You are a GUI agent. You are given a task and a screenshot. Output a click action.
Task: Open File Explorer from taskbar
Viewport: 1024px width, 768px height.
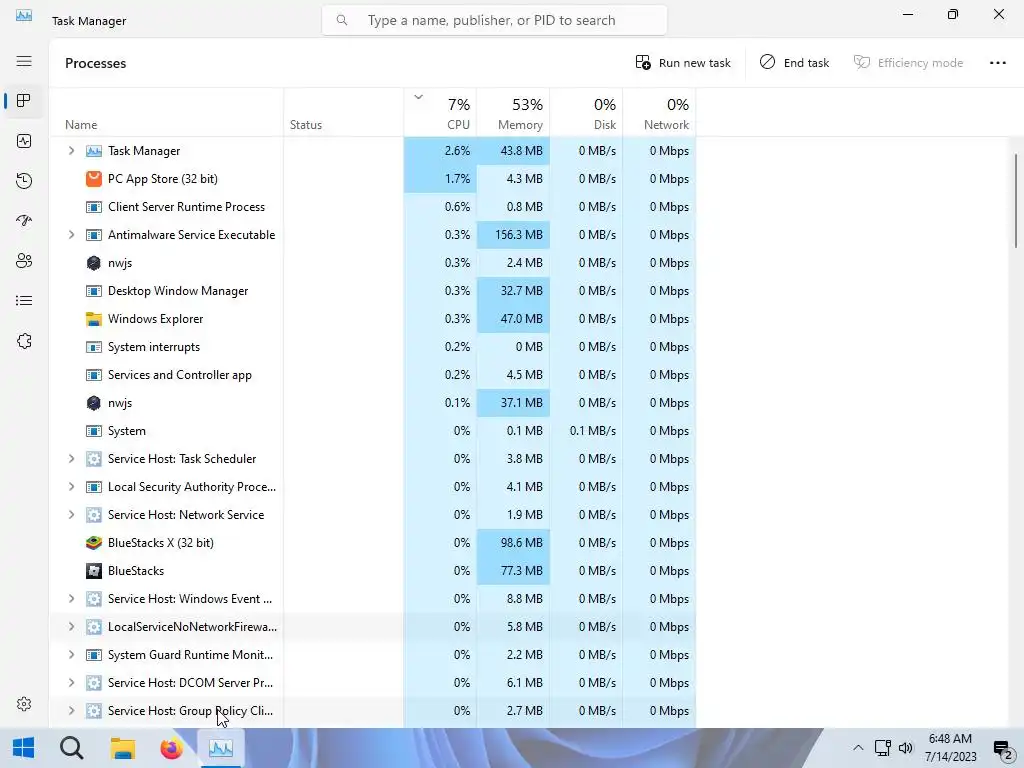point(122,748)
